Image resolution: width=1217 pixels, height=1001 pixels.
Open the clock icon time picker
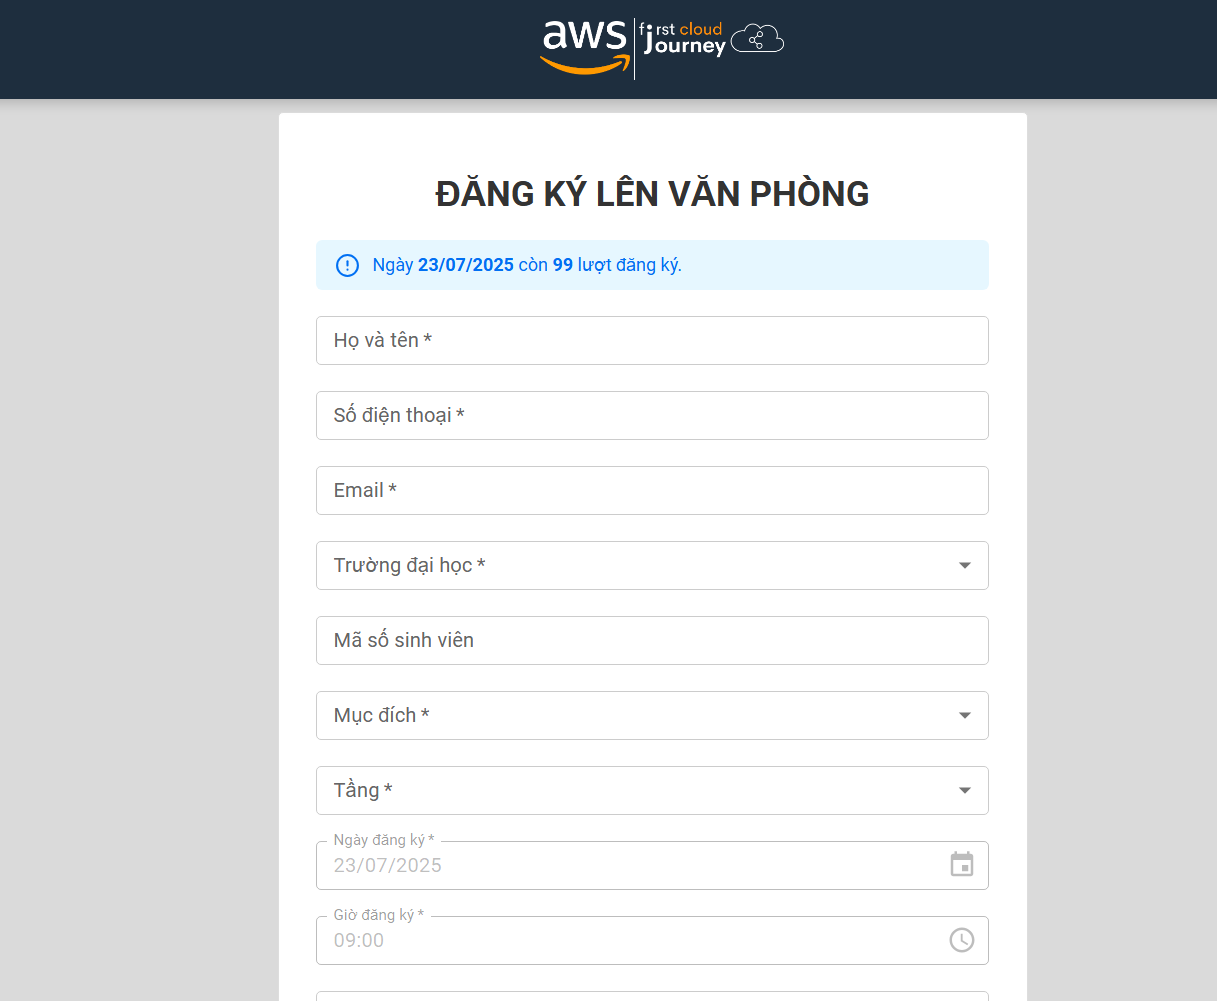(962, 940)
